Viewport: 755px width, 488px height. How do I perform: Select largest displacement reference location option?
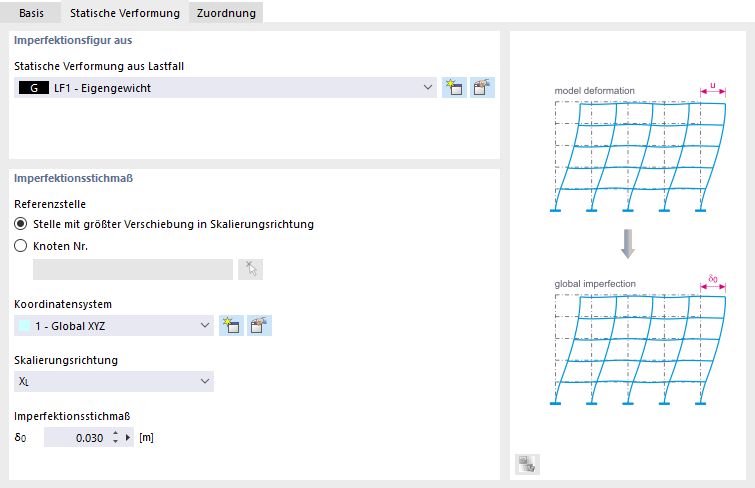pos(21,224)
